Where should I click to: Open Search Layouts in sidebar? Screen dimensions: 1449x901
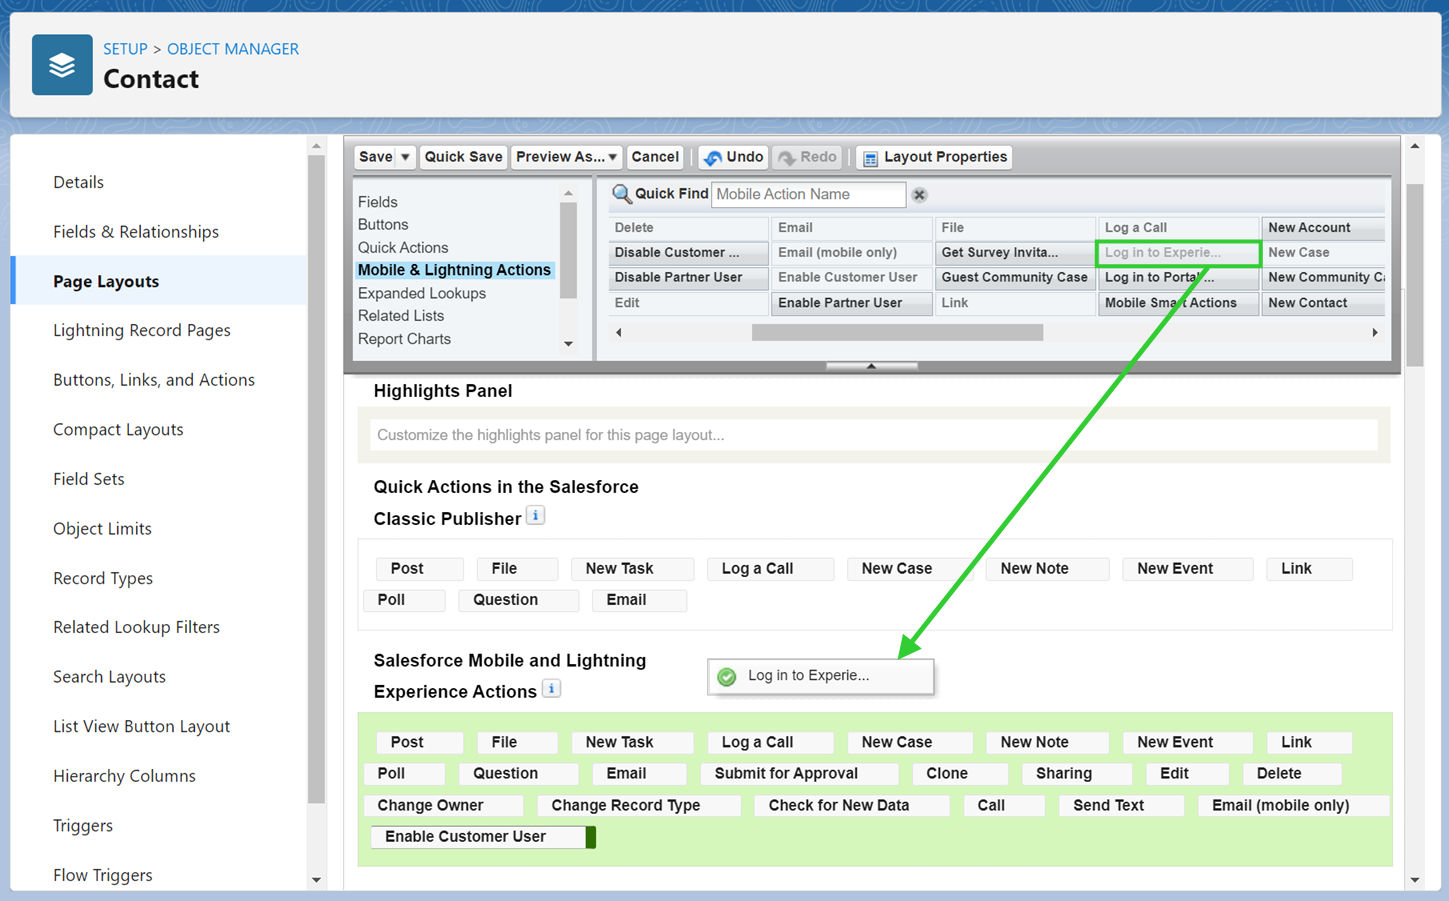point(109,677)
